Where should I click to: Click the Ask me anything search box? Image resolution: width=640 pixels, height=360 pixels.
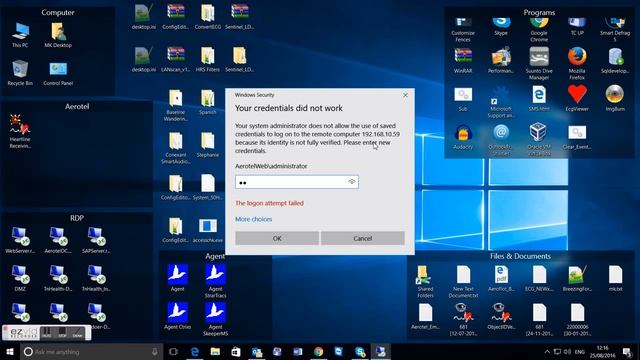point(91,351)
